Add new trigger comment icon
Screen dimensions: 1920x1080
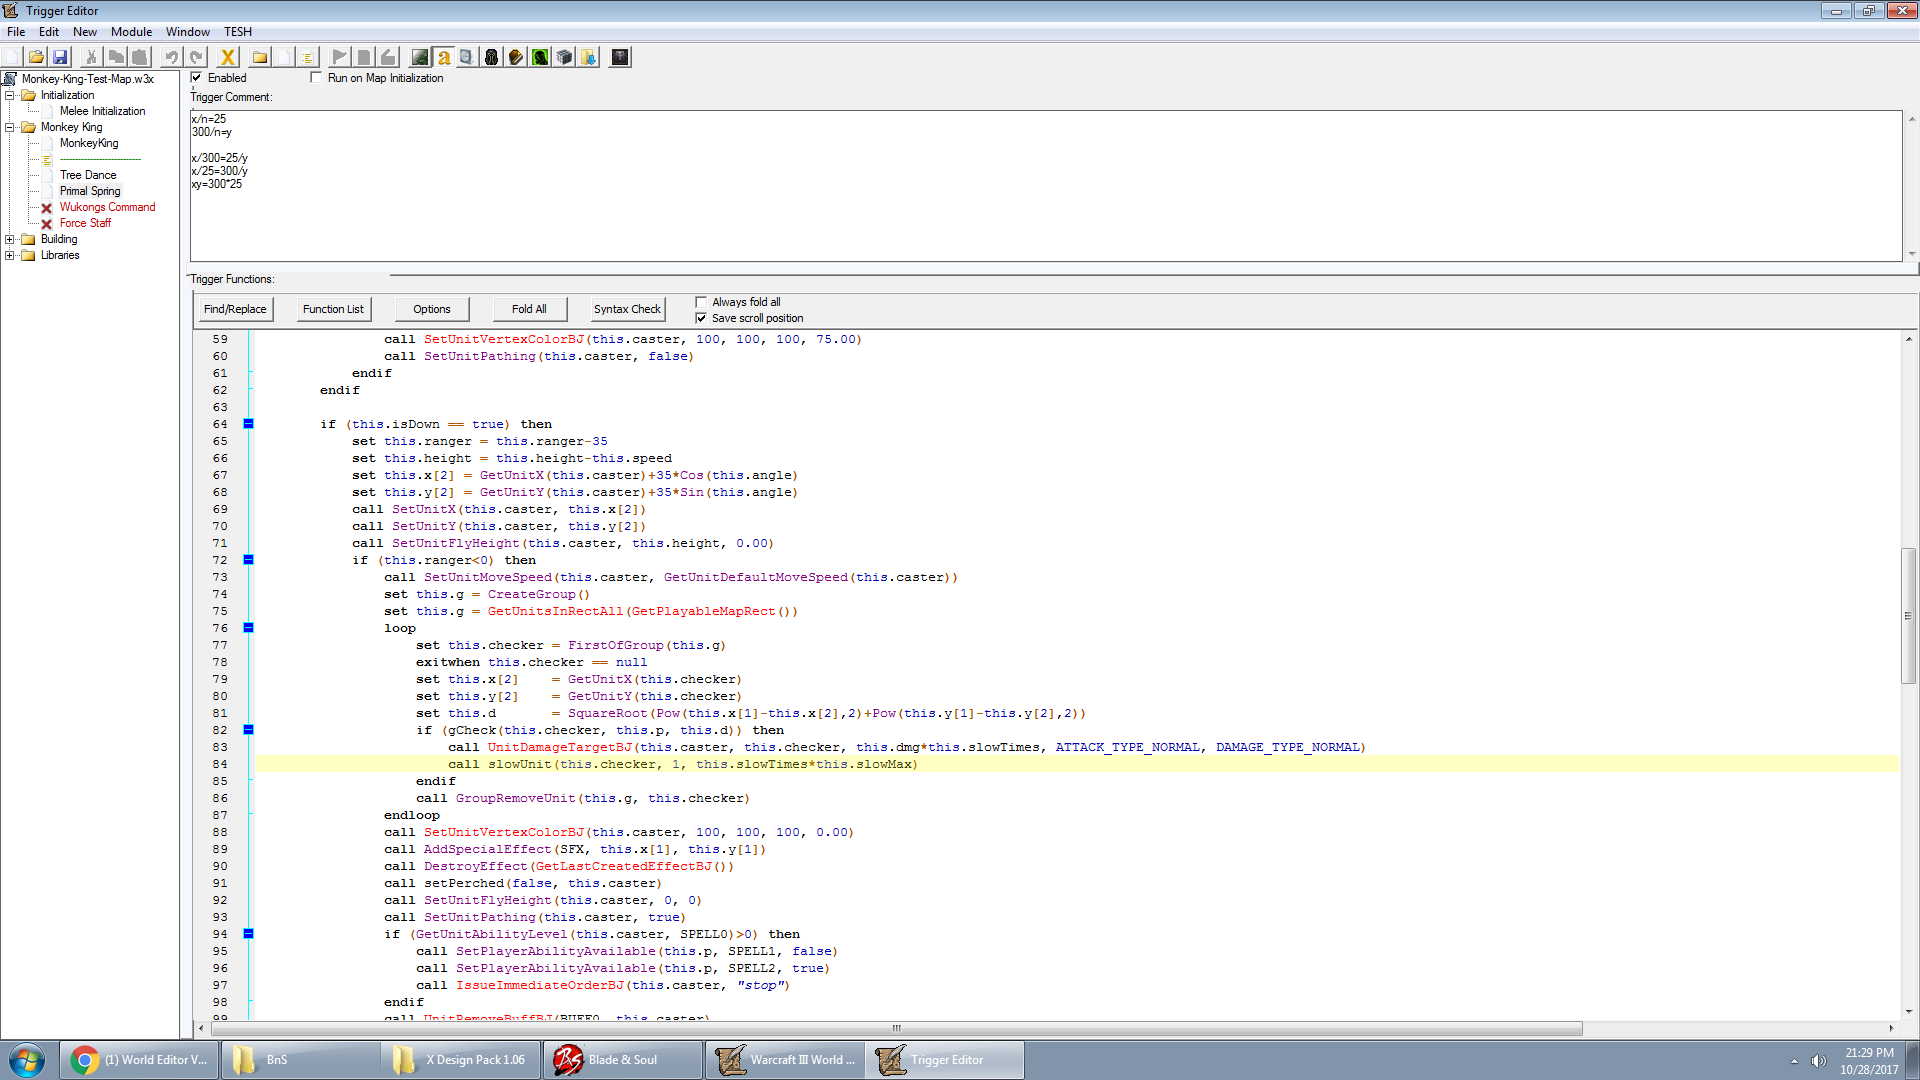point(308,57)
